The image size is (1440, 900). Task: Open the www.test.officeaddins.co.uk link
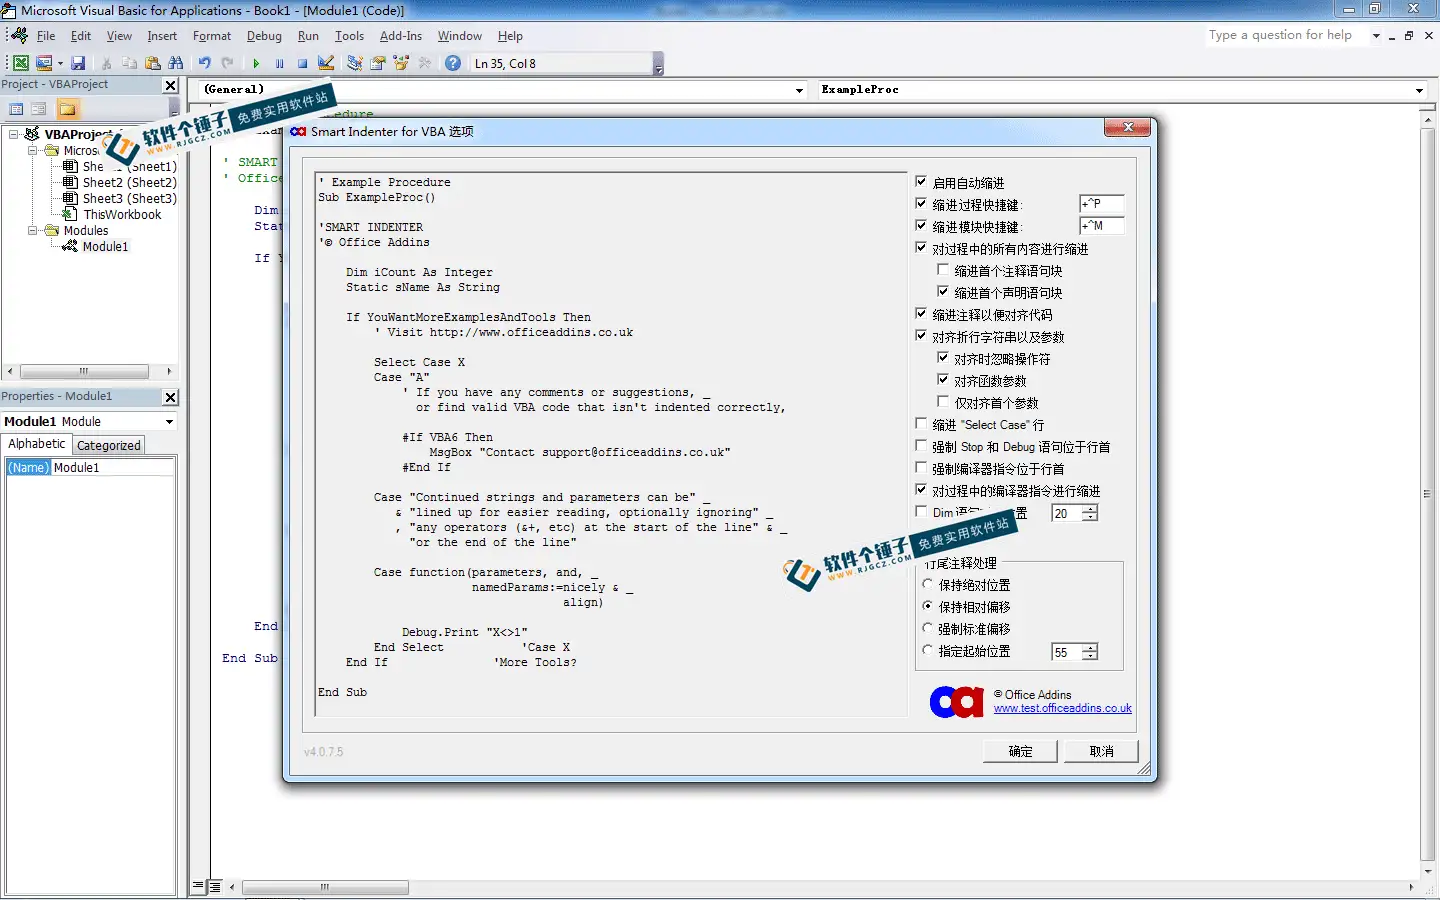click(x=1062, y=708)
